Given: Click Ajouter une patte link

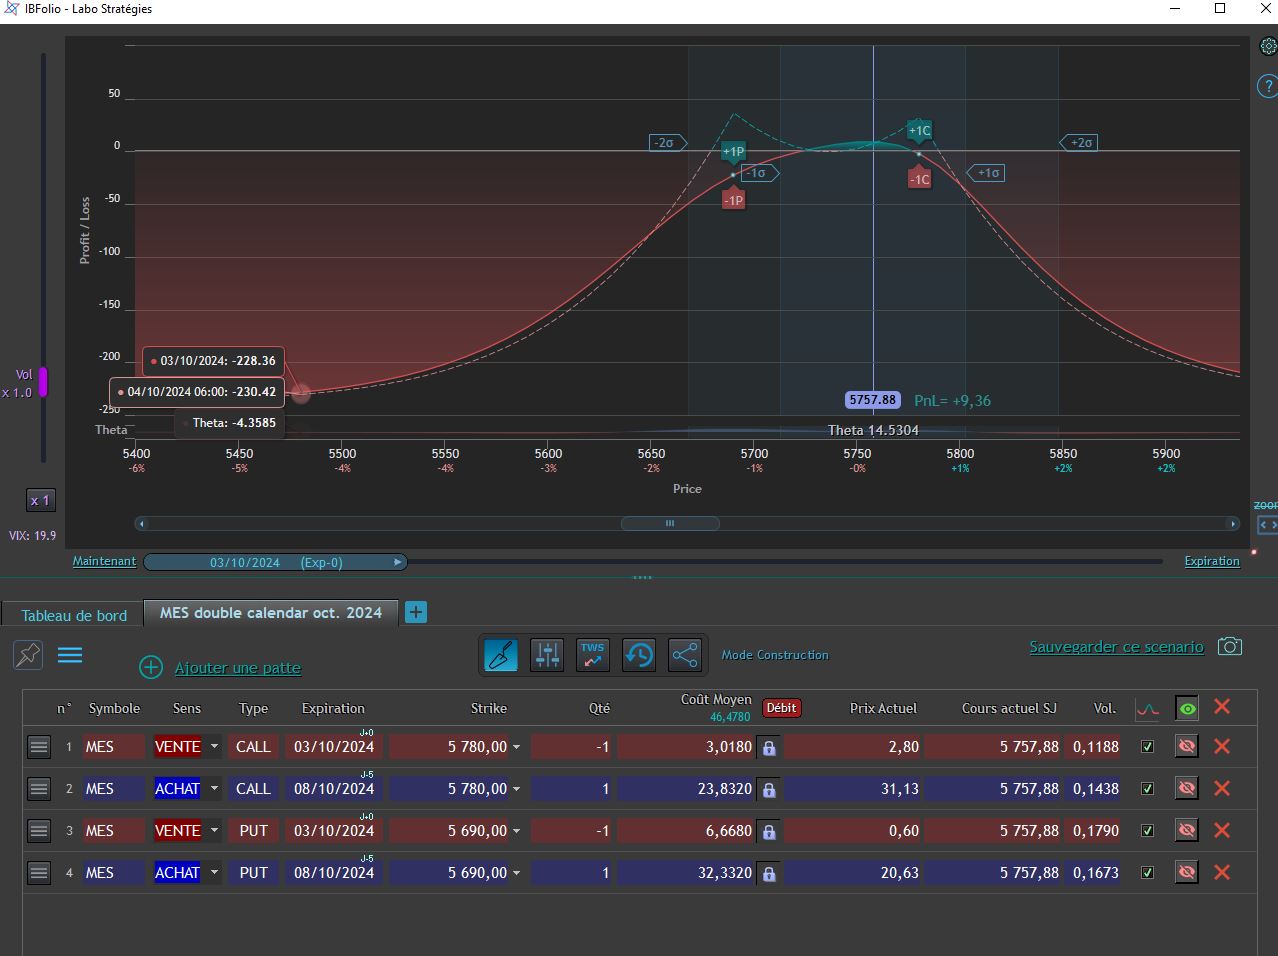Looking at the screenshot, I should [x=238, y=668].
